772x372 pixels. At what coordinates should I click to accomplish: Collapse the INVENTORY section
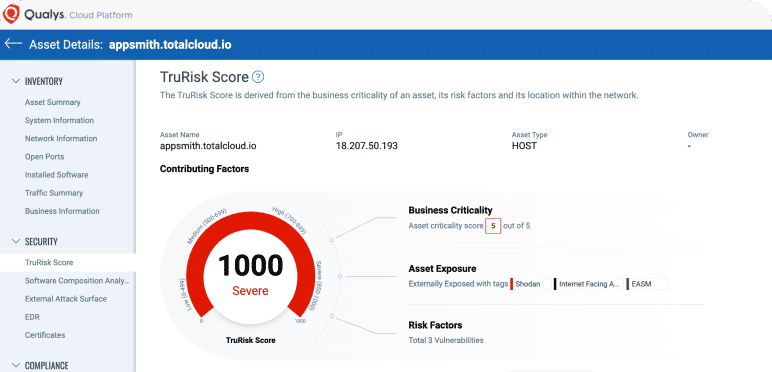[16, 81]
